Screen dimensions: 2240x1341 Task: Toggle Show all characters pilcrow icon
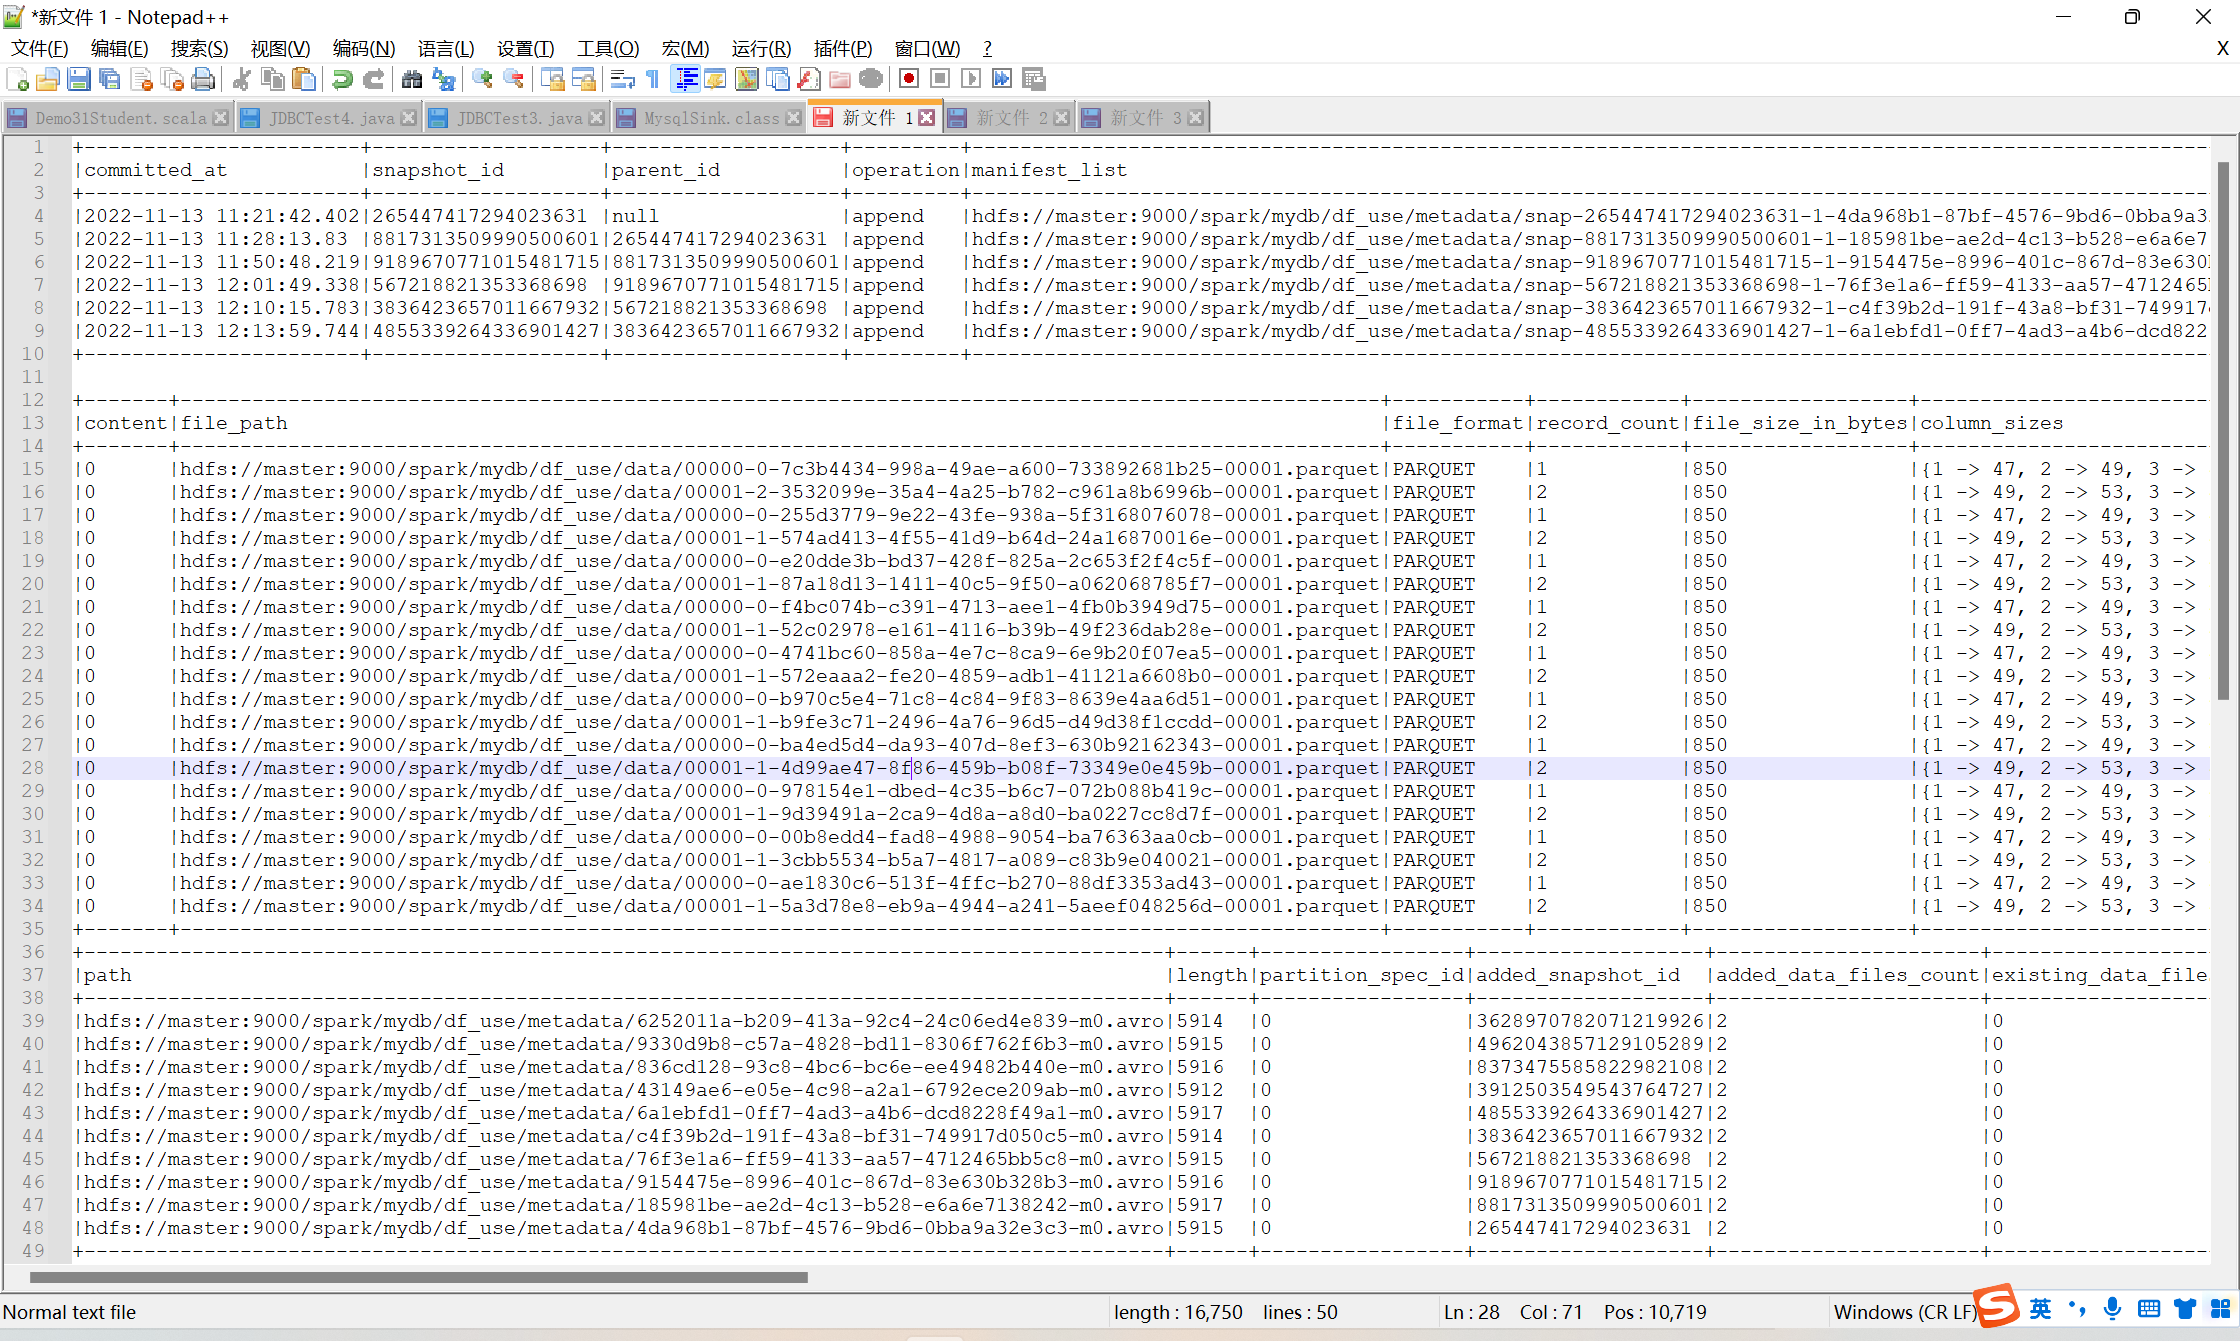(653, 79)
